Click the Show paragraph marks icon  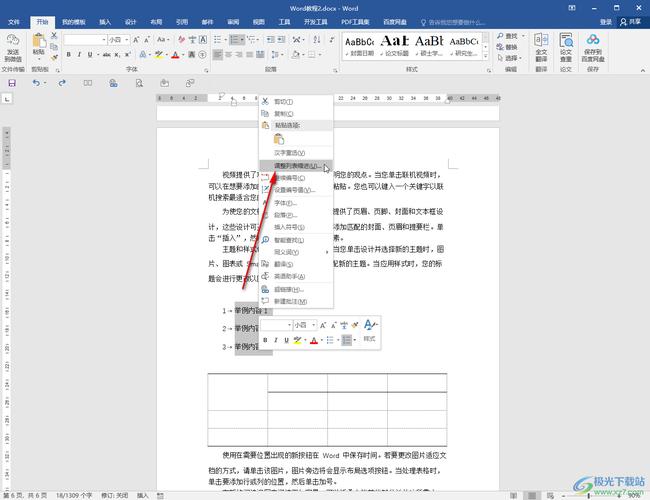[x=332, y=40]
